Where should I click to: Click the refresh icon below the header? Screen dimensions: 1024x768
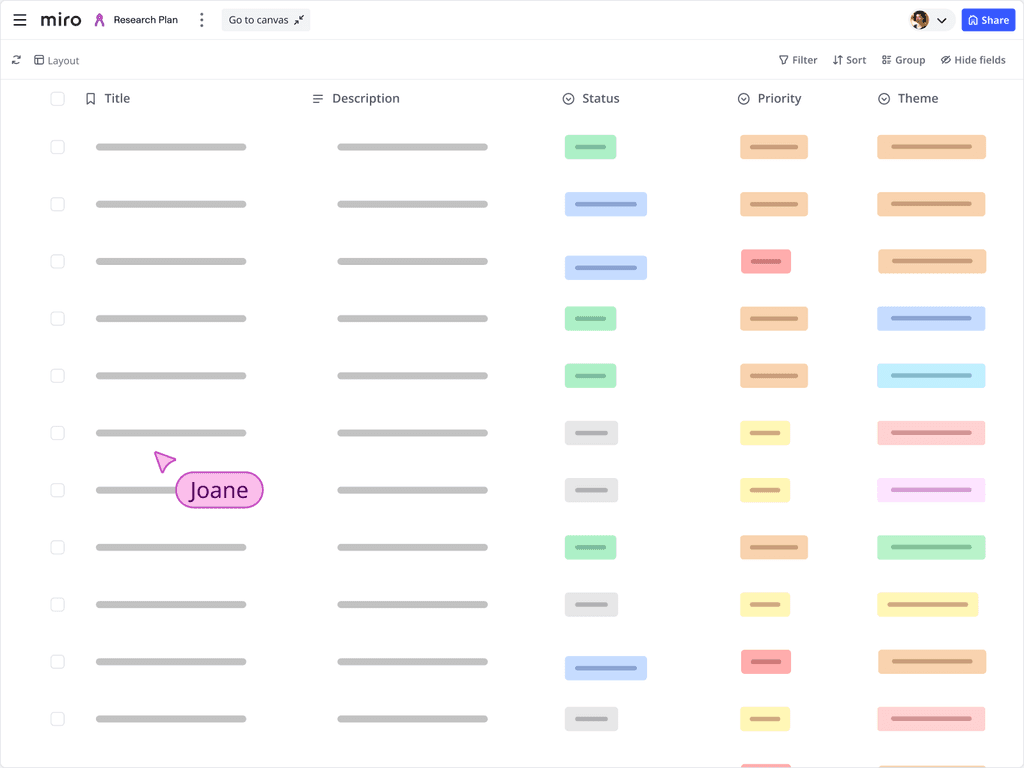pos(15,60)
